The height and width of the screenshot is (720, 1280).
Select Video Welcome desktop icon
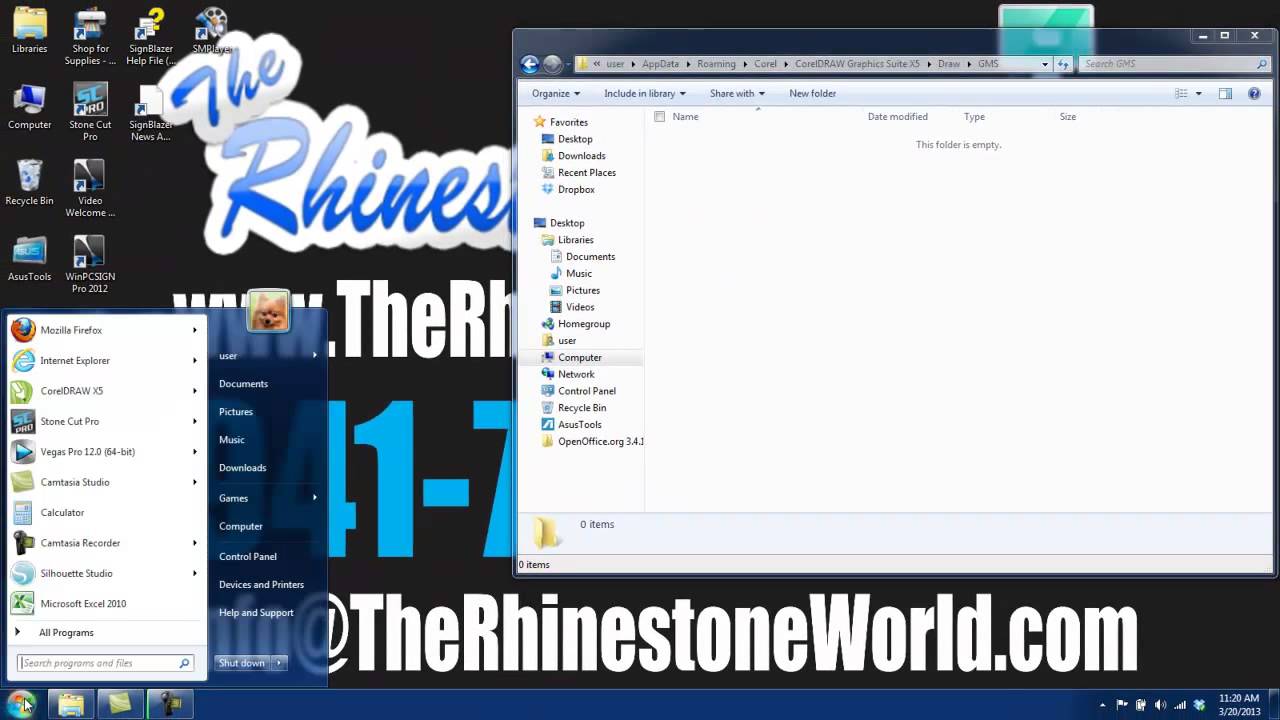pos(90,188)
